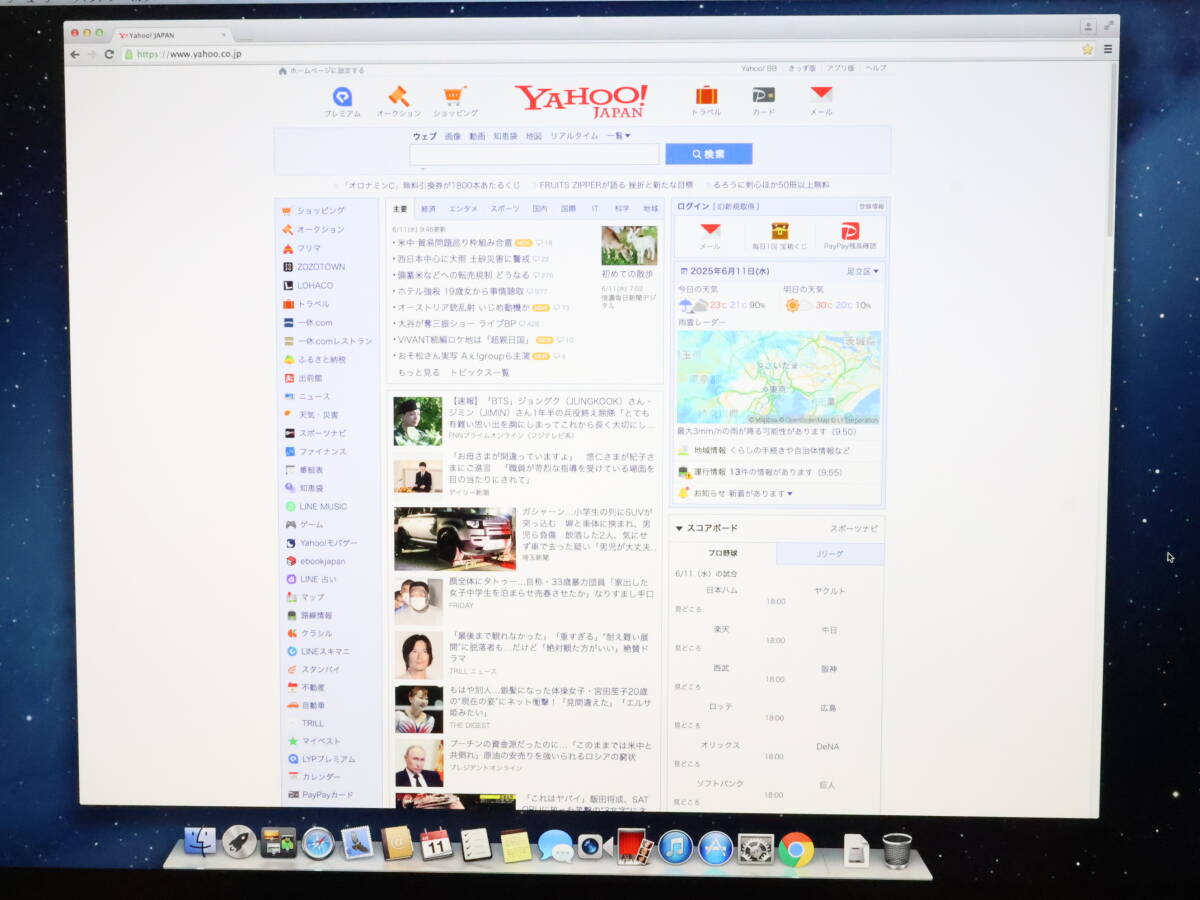1200x900 pixels.
Task: Switch to the スポーツ news tab
Action: pyautogui.click(x=505, y=209)
